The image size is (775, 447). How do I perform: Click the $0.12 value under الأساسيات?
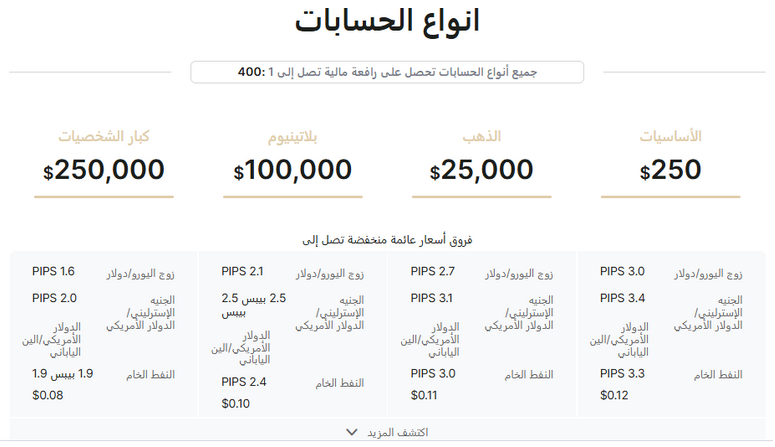(614, 394)
